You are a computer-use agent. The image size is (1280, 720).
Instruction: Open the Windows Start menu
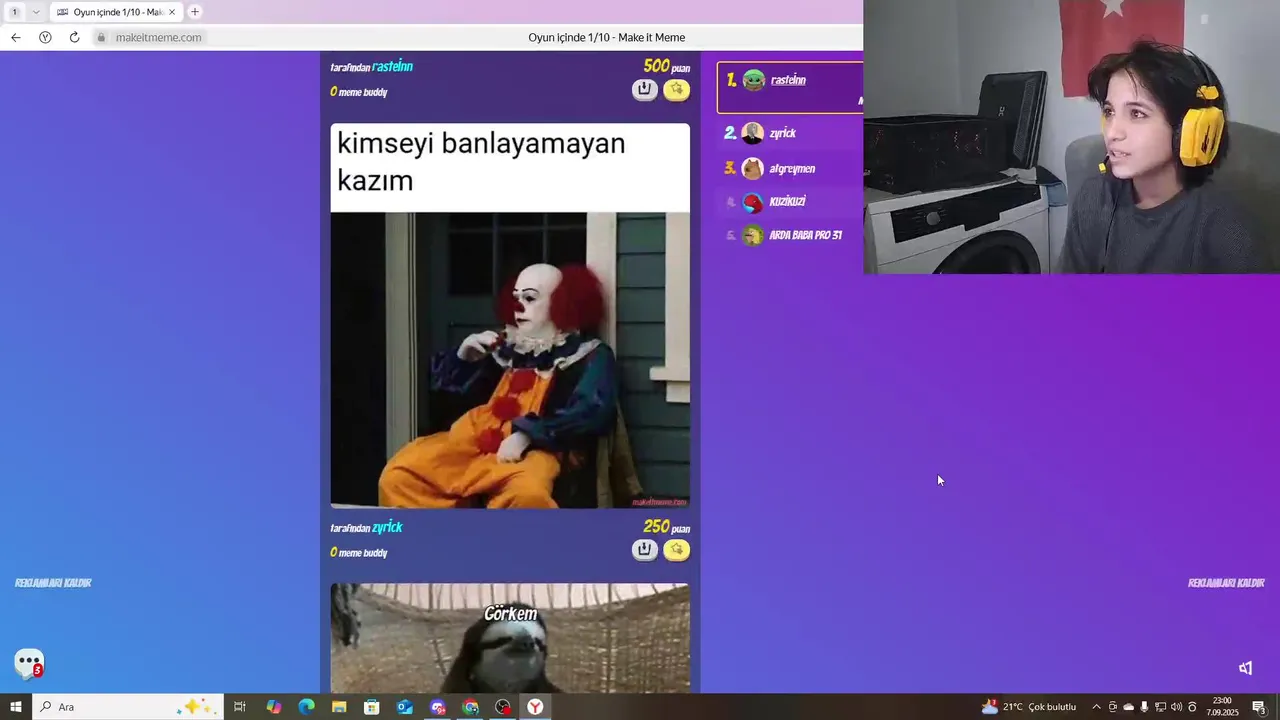coord(16,707)
